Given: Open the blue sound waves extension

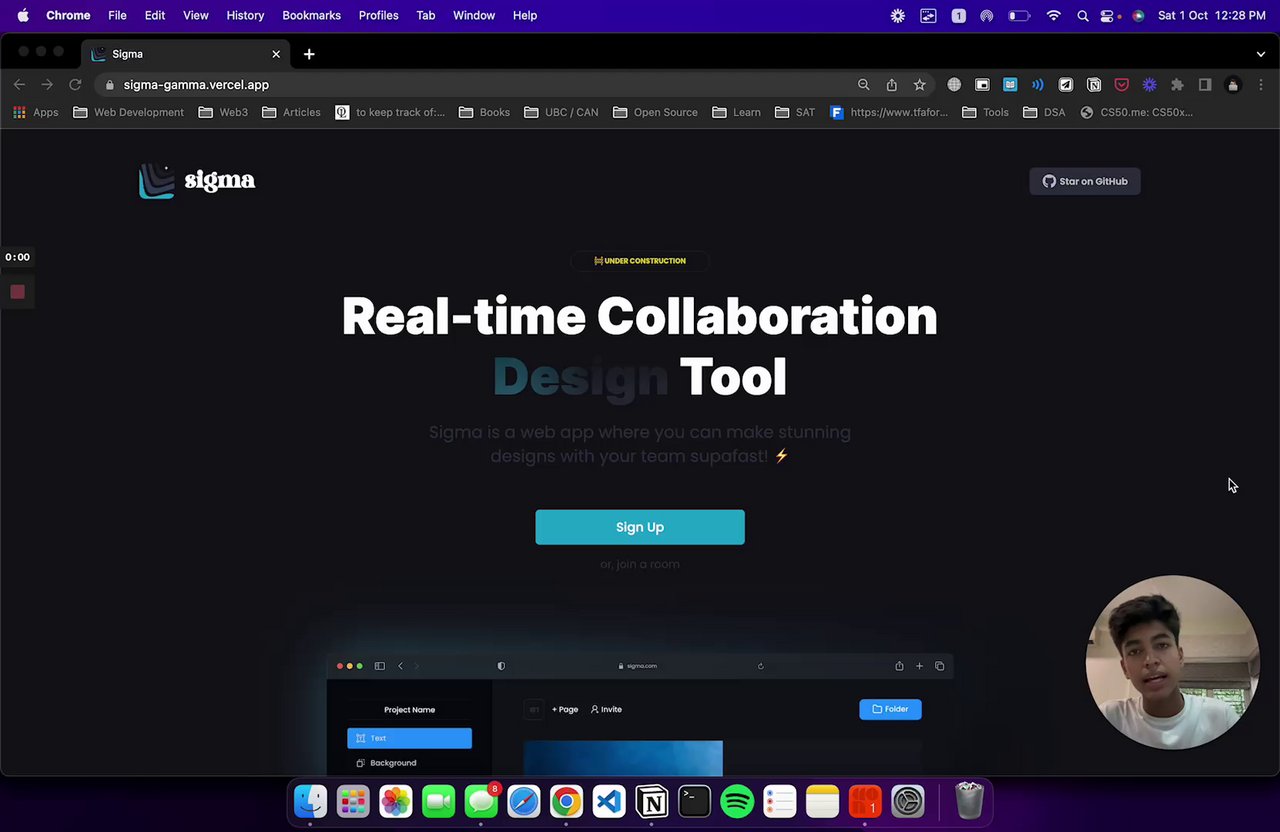Looking at the screenshot, I should (x=1038, y=85).
